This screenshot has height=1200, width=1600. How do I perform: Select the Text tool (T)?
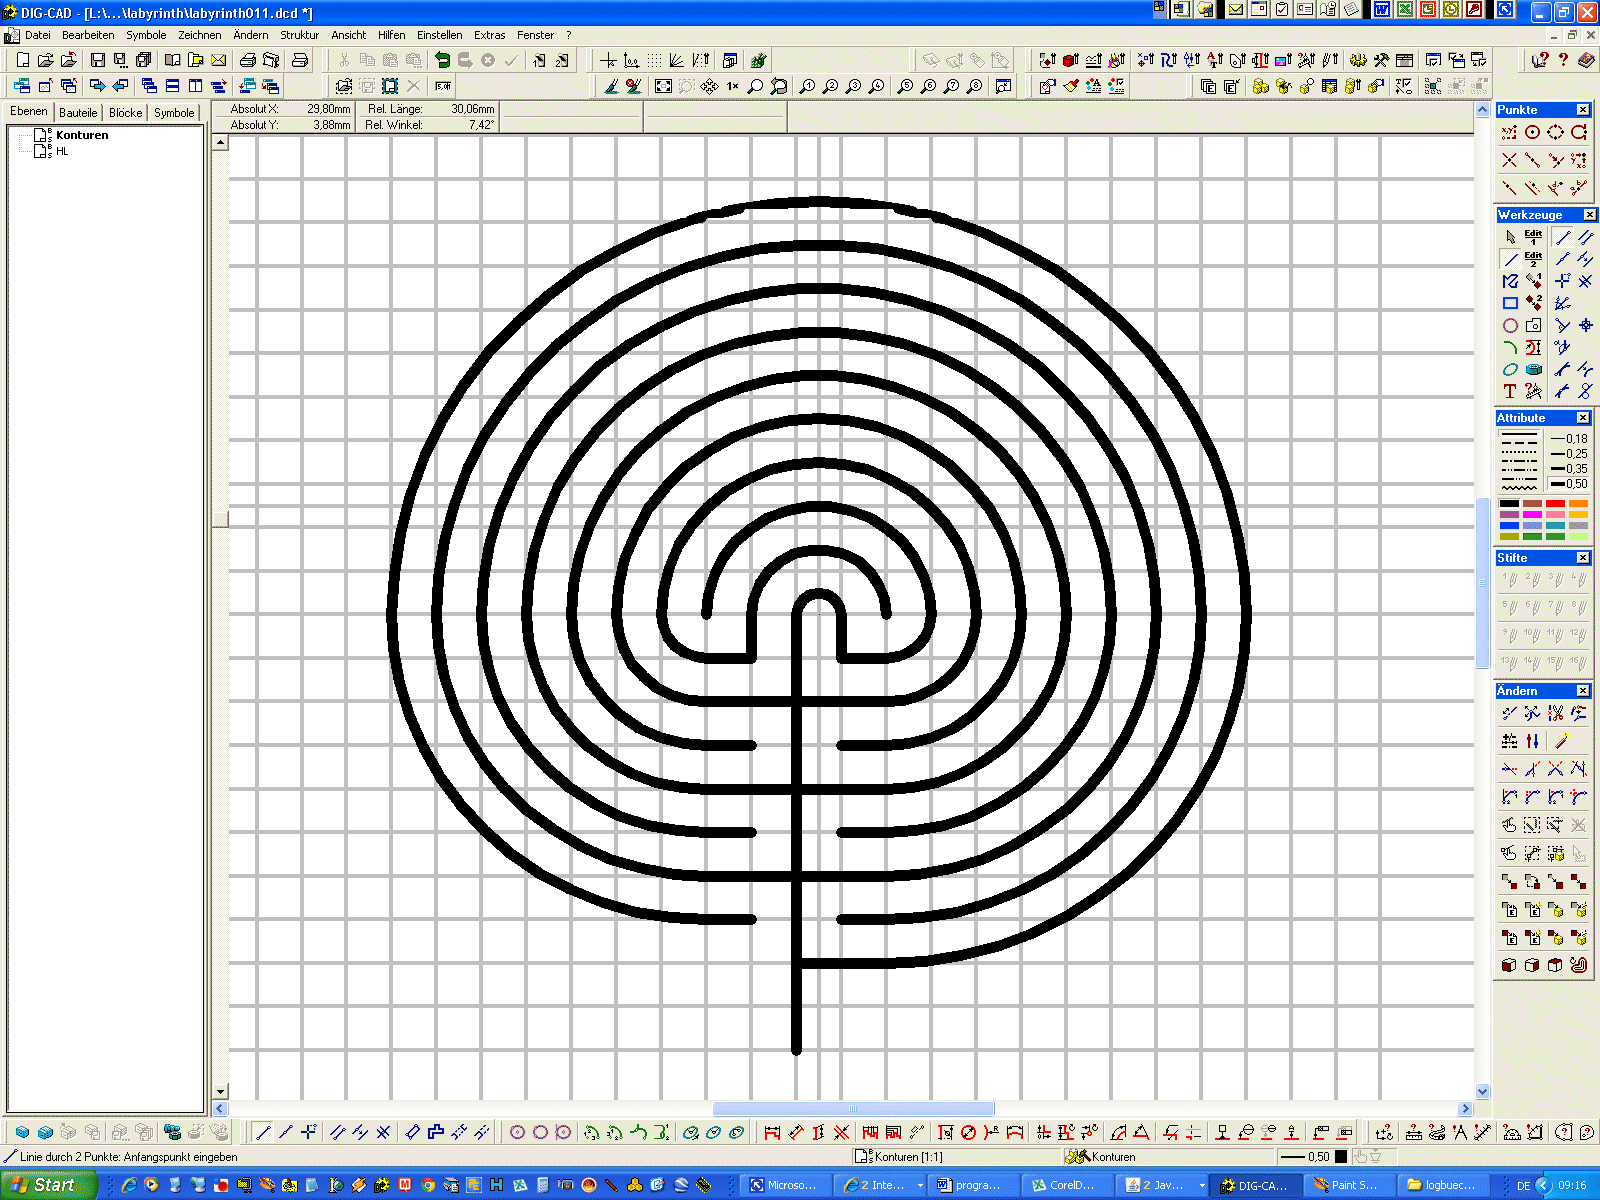(x=1510, y=391)
